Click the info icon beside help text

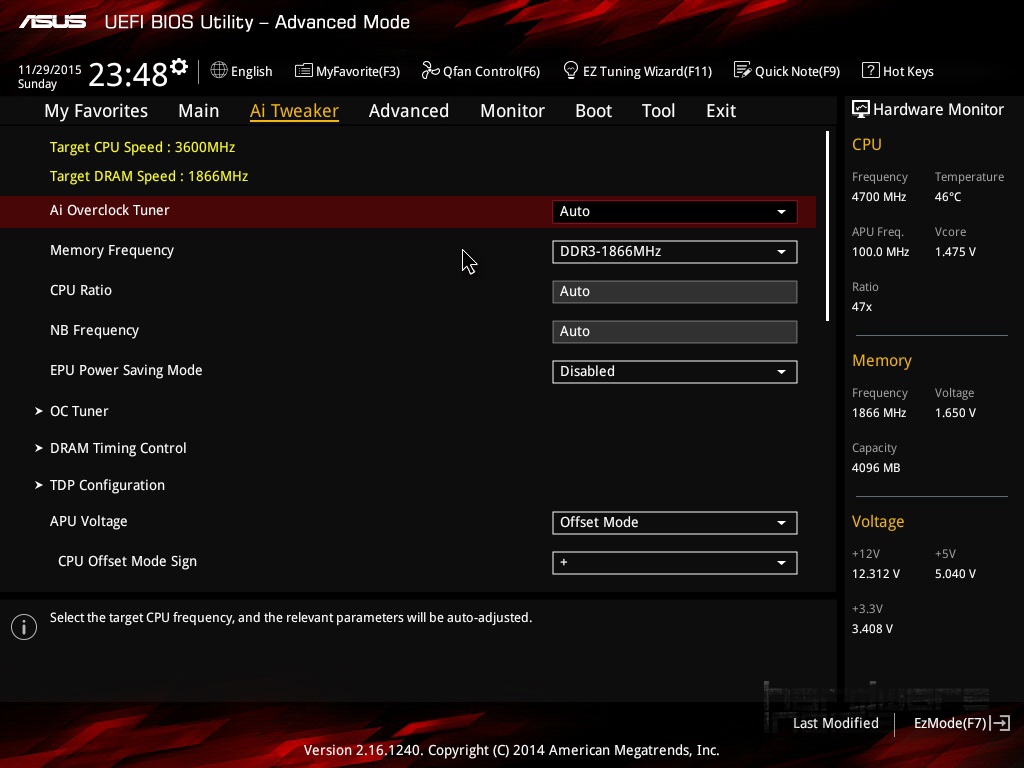[24, 627]
